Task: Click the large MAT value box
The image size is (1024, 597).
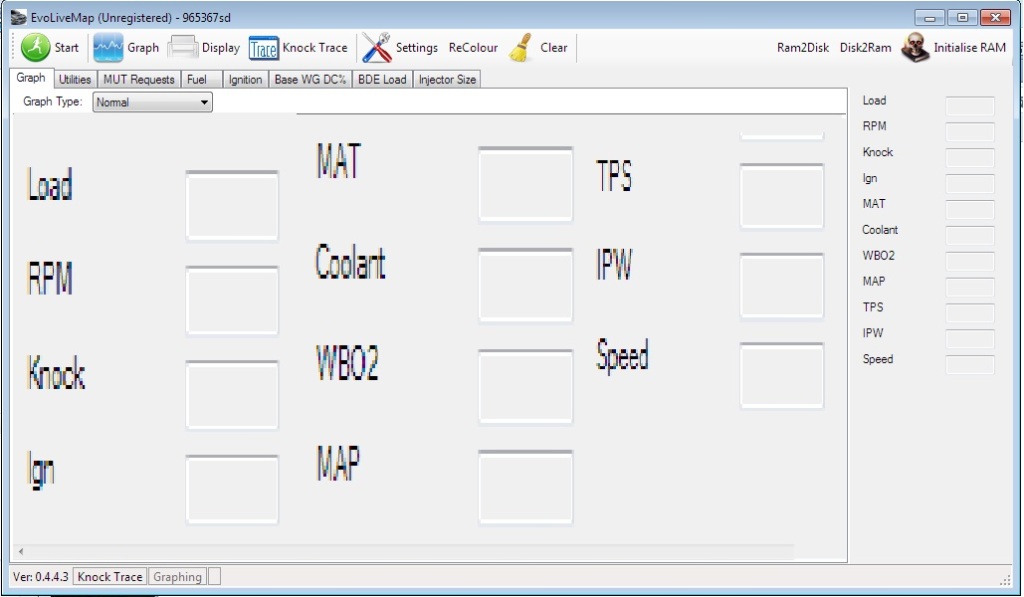Action: click(x=525, y=184)
